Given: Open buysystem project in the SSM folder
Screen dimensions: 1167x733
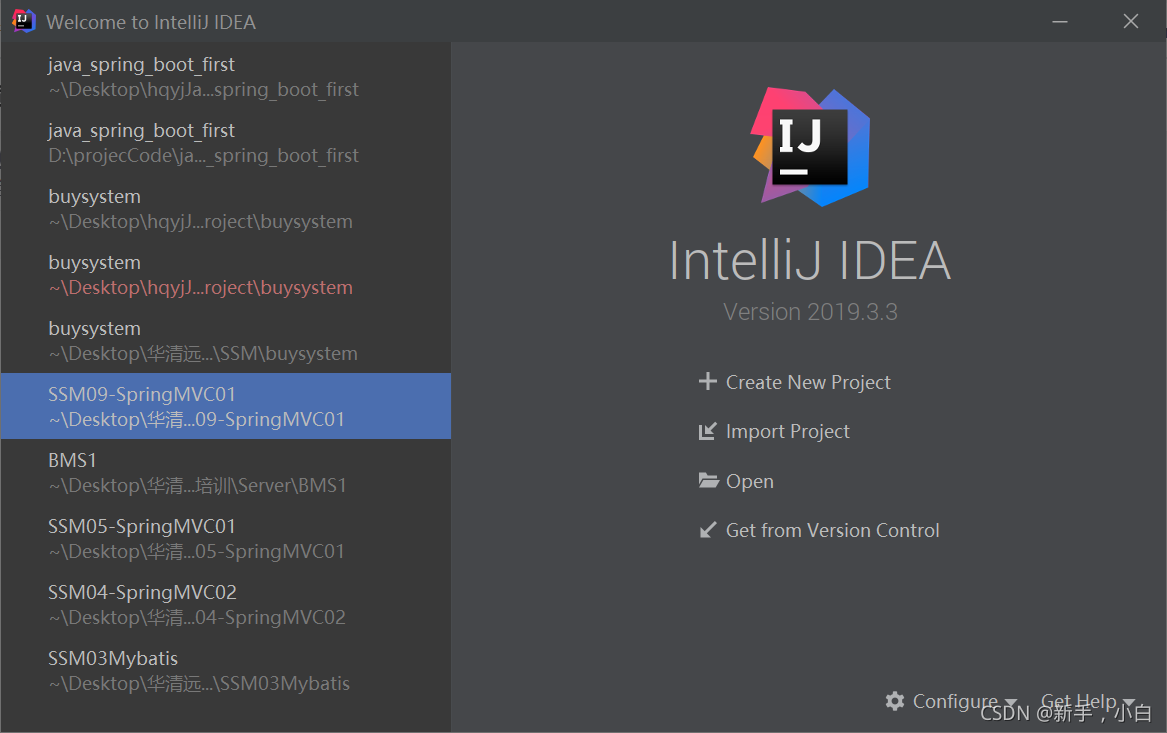Looking at the screenshot, I should pyautogui.click(x=226, y=341).
